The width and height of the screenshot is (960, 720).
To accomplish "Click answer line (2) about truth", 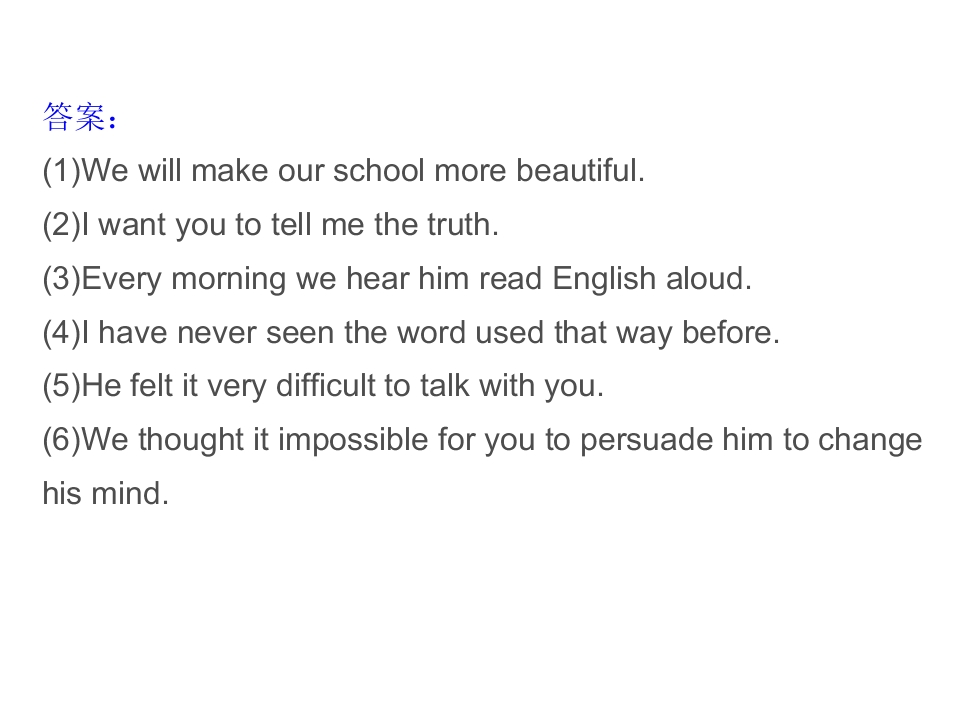I will click(270, 225).
